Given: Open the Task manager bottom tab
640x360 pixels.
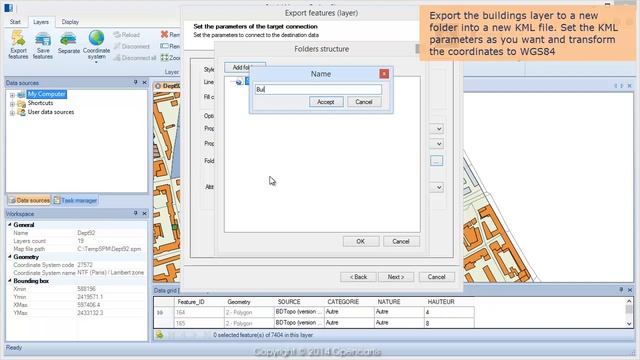Looking at the screenshot, I should point(75,200).
